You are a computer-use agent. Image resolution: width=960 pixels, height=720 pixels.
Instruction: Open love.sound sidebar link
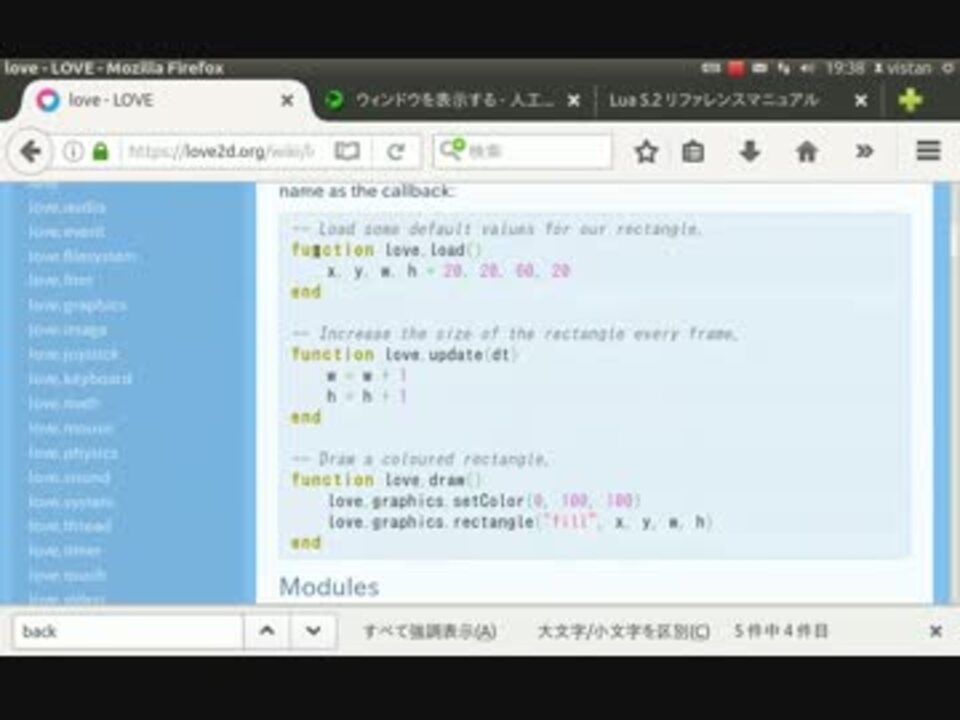tap(69, 477)
